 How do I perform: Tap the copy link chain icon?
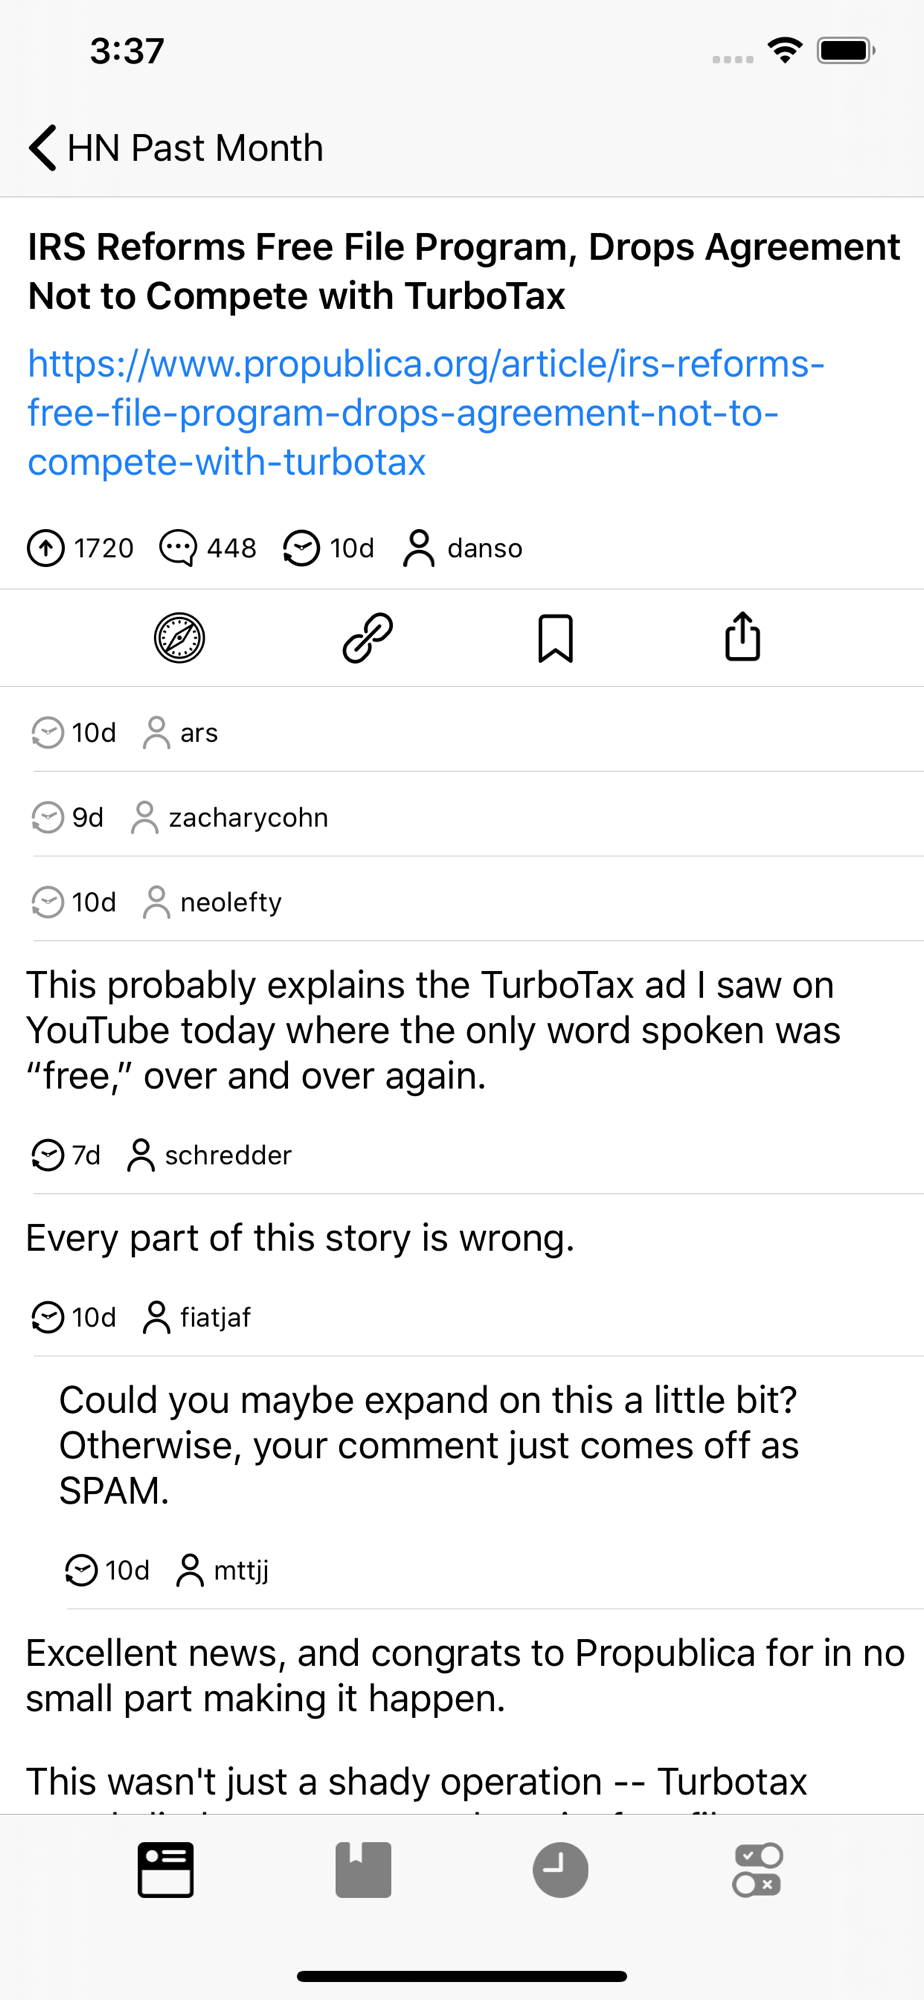tap(368, 638)
